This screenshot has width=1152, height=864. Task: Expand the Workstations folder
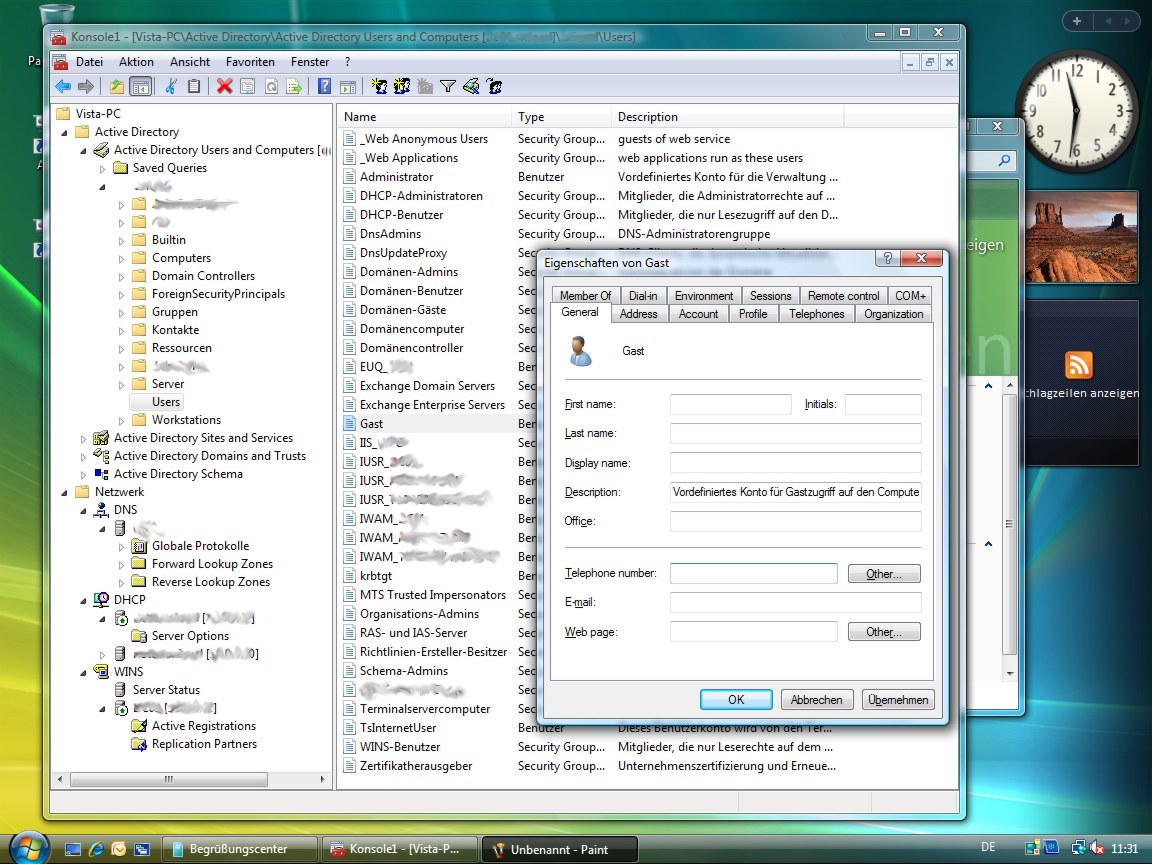click(121, 420)
